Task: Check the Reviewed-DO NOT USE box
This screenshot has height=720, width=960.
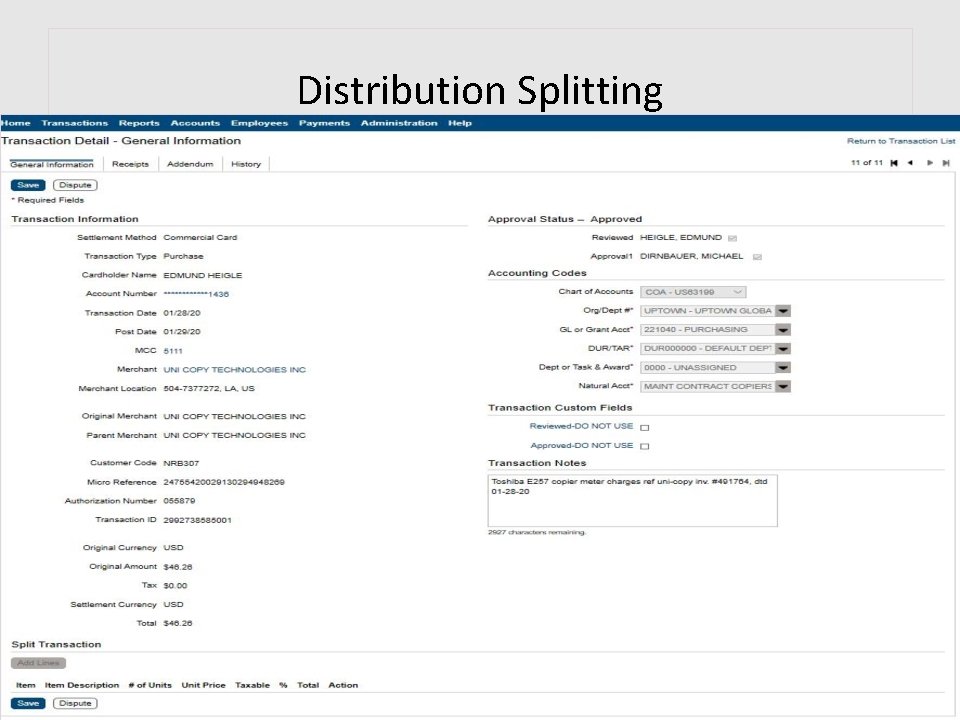Action: pos(645,426)
